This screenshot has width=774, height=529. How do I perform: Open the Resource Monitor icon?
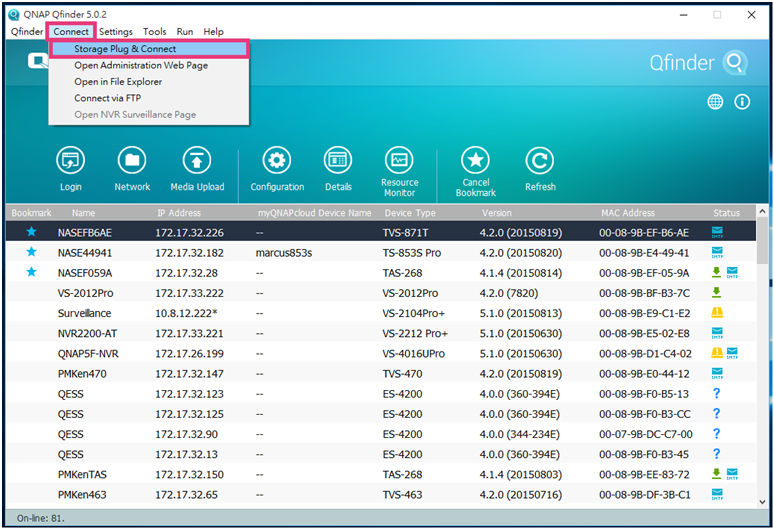coord(399,161)
